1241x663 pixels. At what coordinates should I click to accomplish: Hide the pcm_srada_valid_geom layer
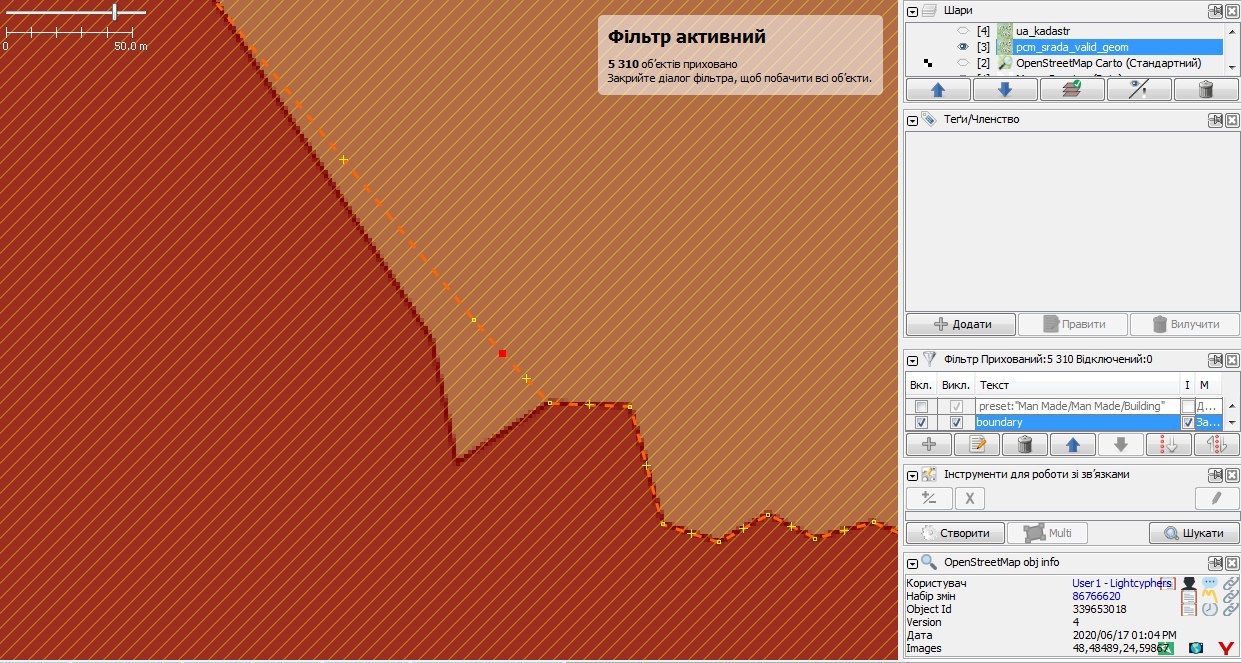coord(963,47)
